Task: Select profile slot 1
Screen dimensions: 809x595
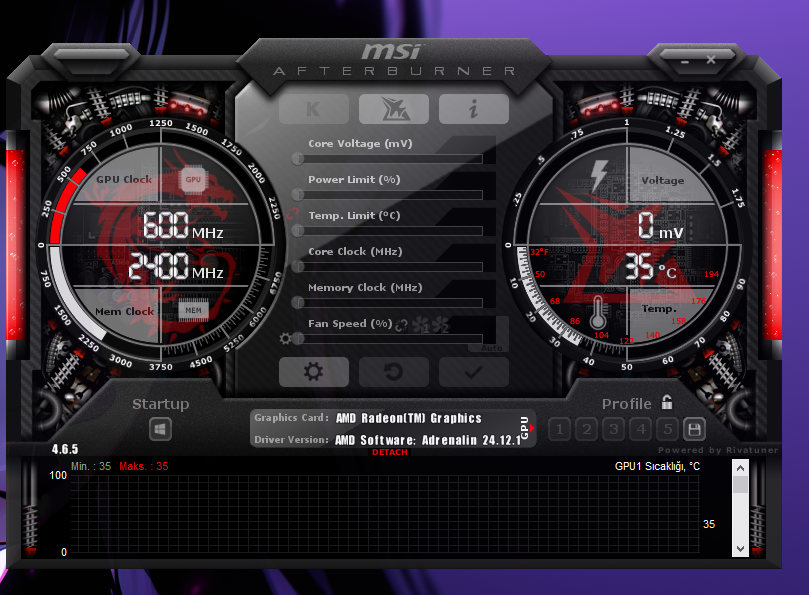Action: [x=559, y=429]
